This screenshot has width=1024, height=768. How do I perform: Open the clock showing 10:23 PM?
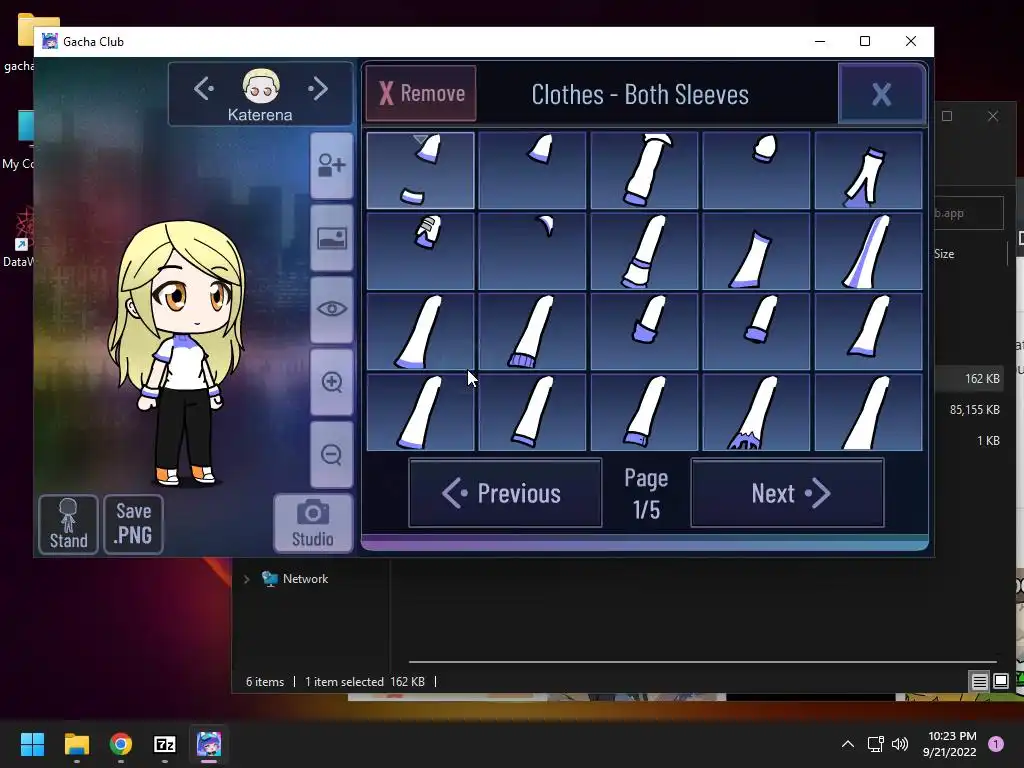[x=950, y=744]
